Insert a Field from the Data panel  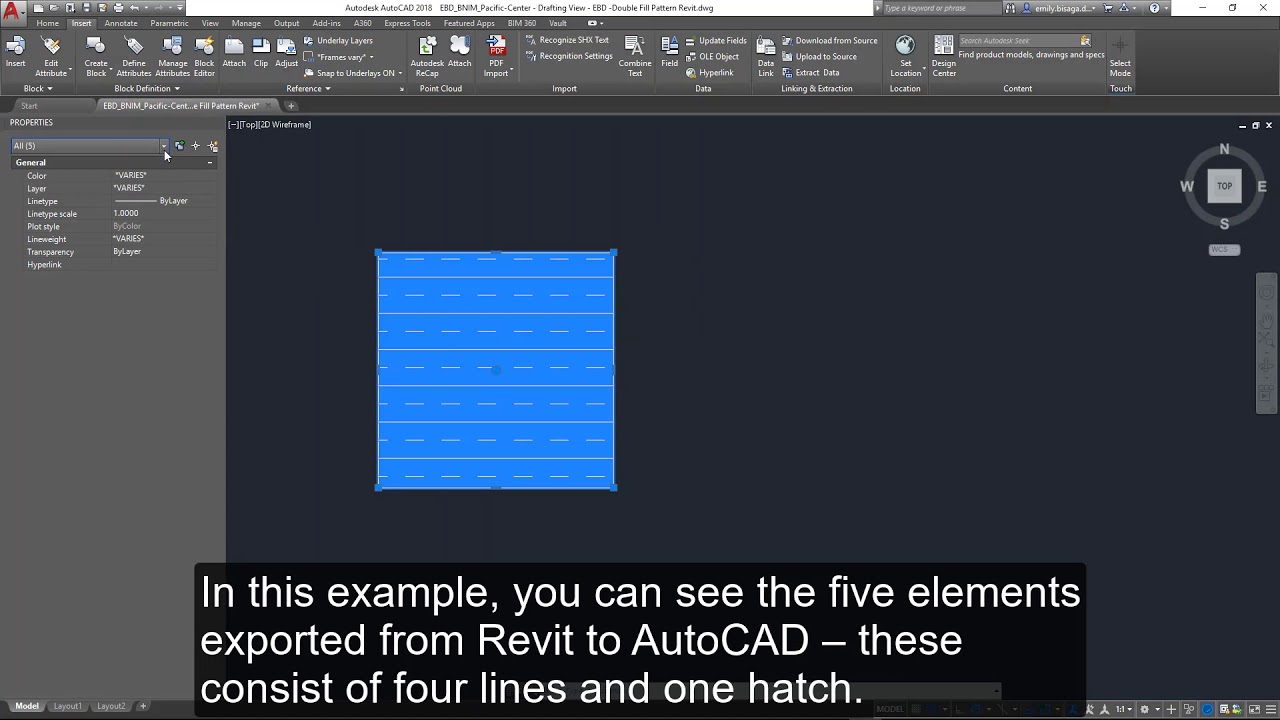669,55
